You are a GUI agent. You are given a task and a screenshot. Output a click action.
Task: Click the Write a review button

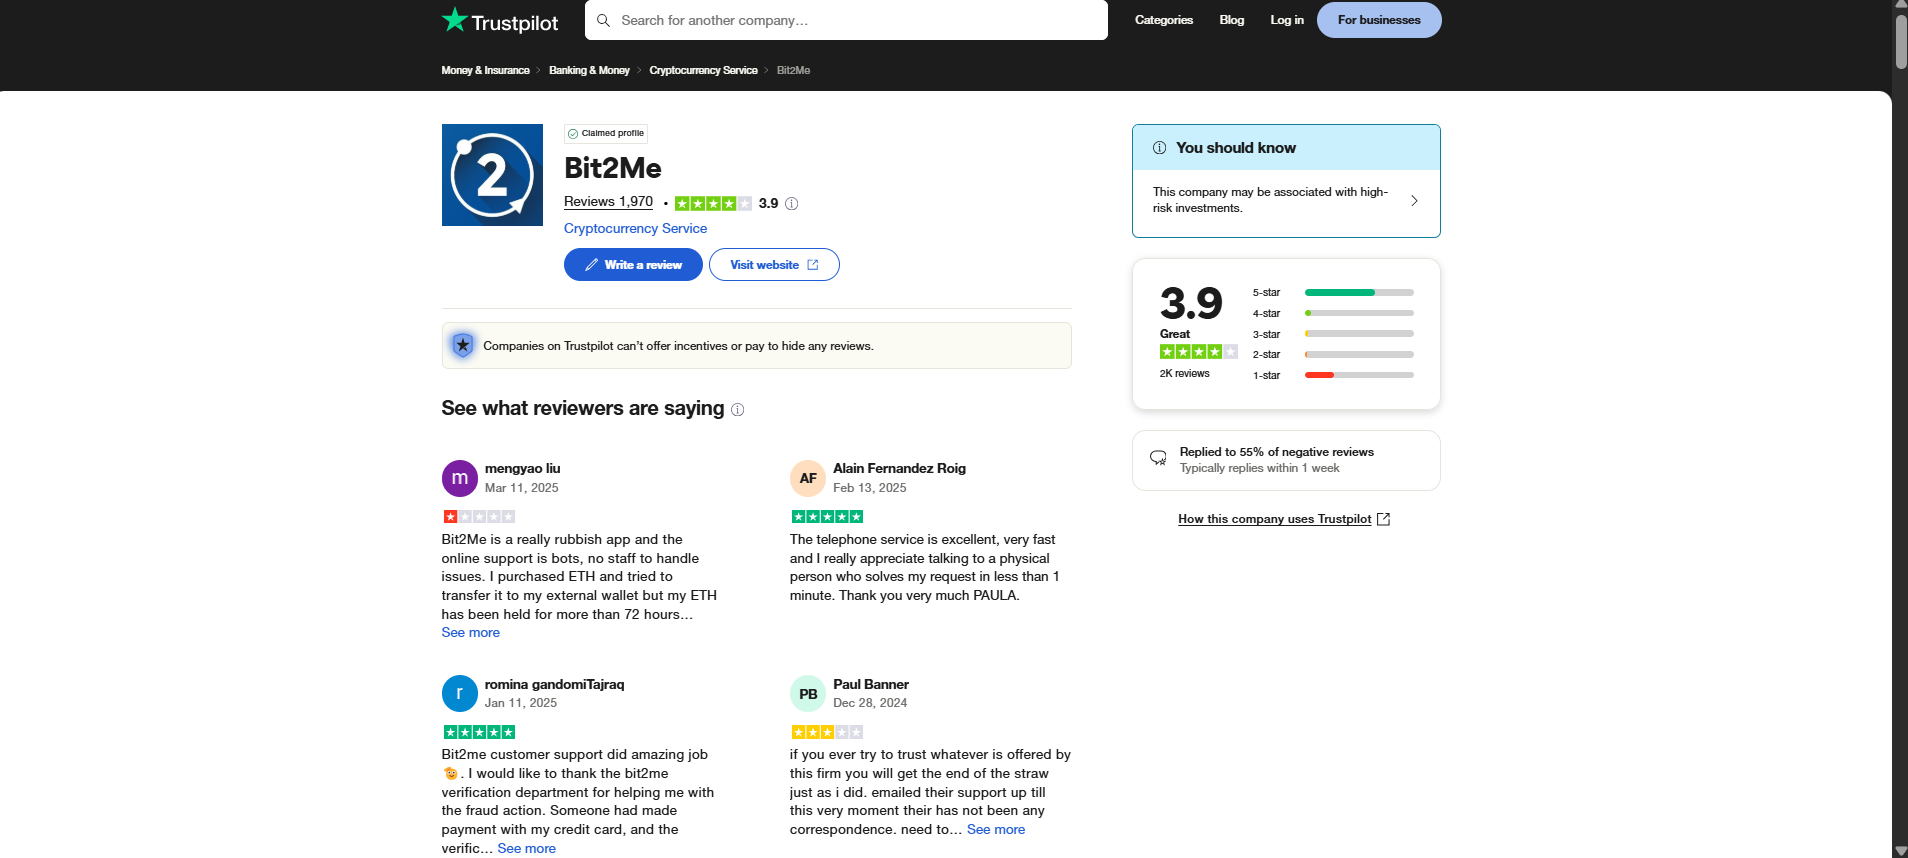coord(633,265)
